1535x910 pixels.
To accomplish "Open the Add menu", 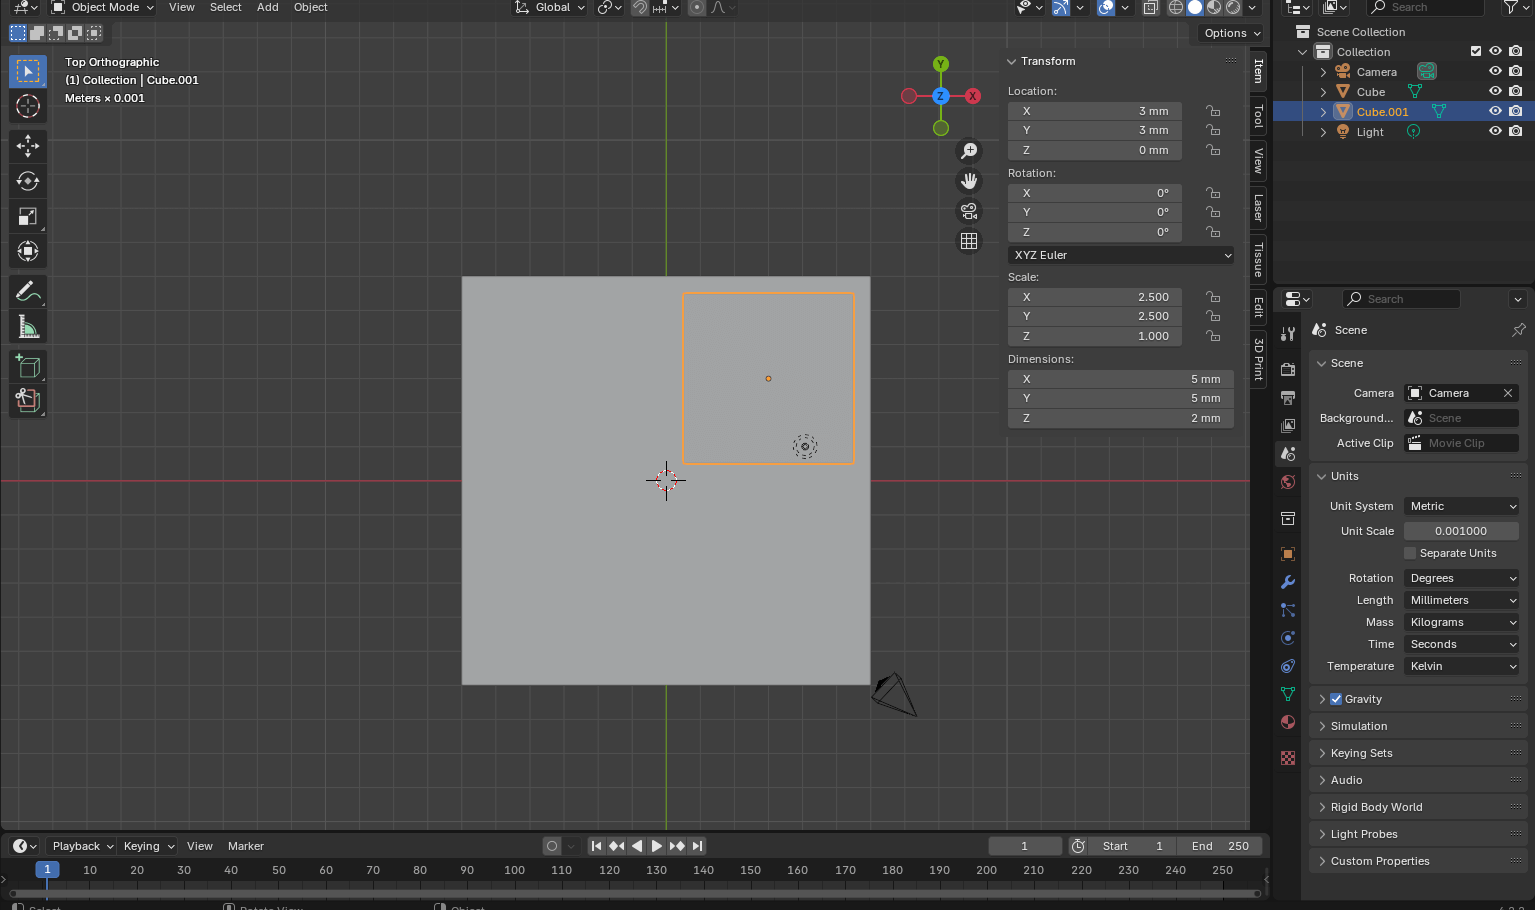I will (x=268, y=8).
